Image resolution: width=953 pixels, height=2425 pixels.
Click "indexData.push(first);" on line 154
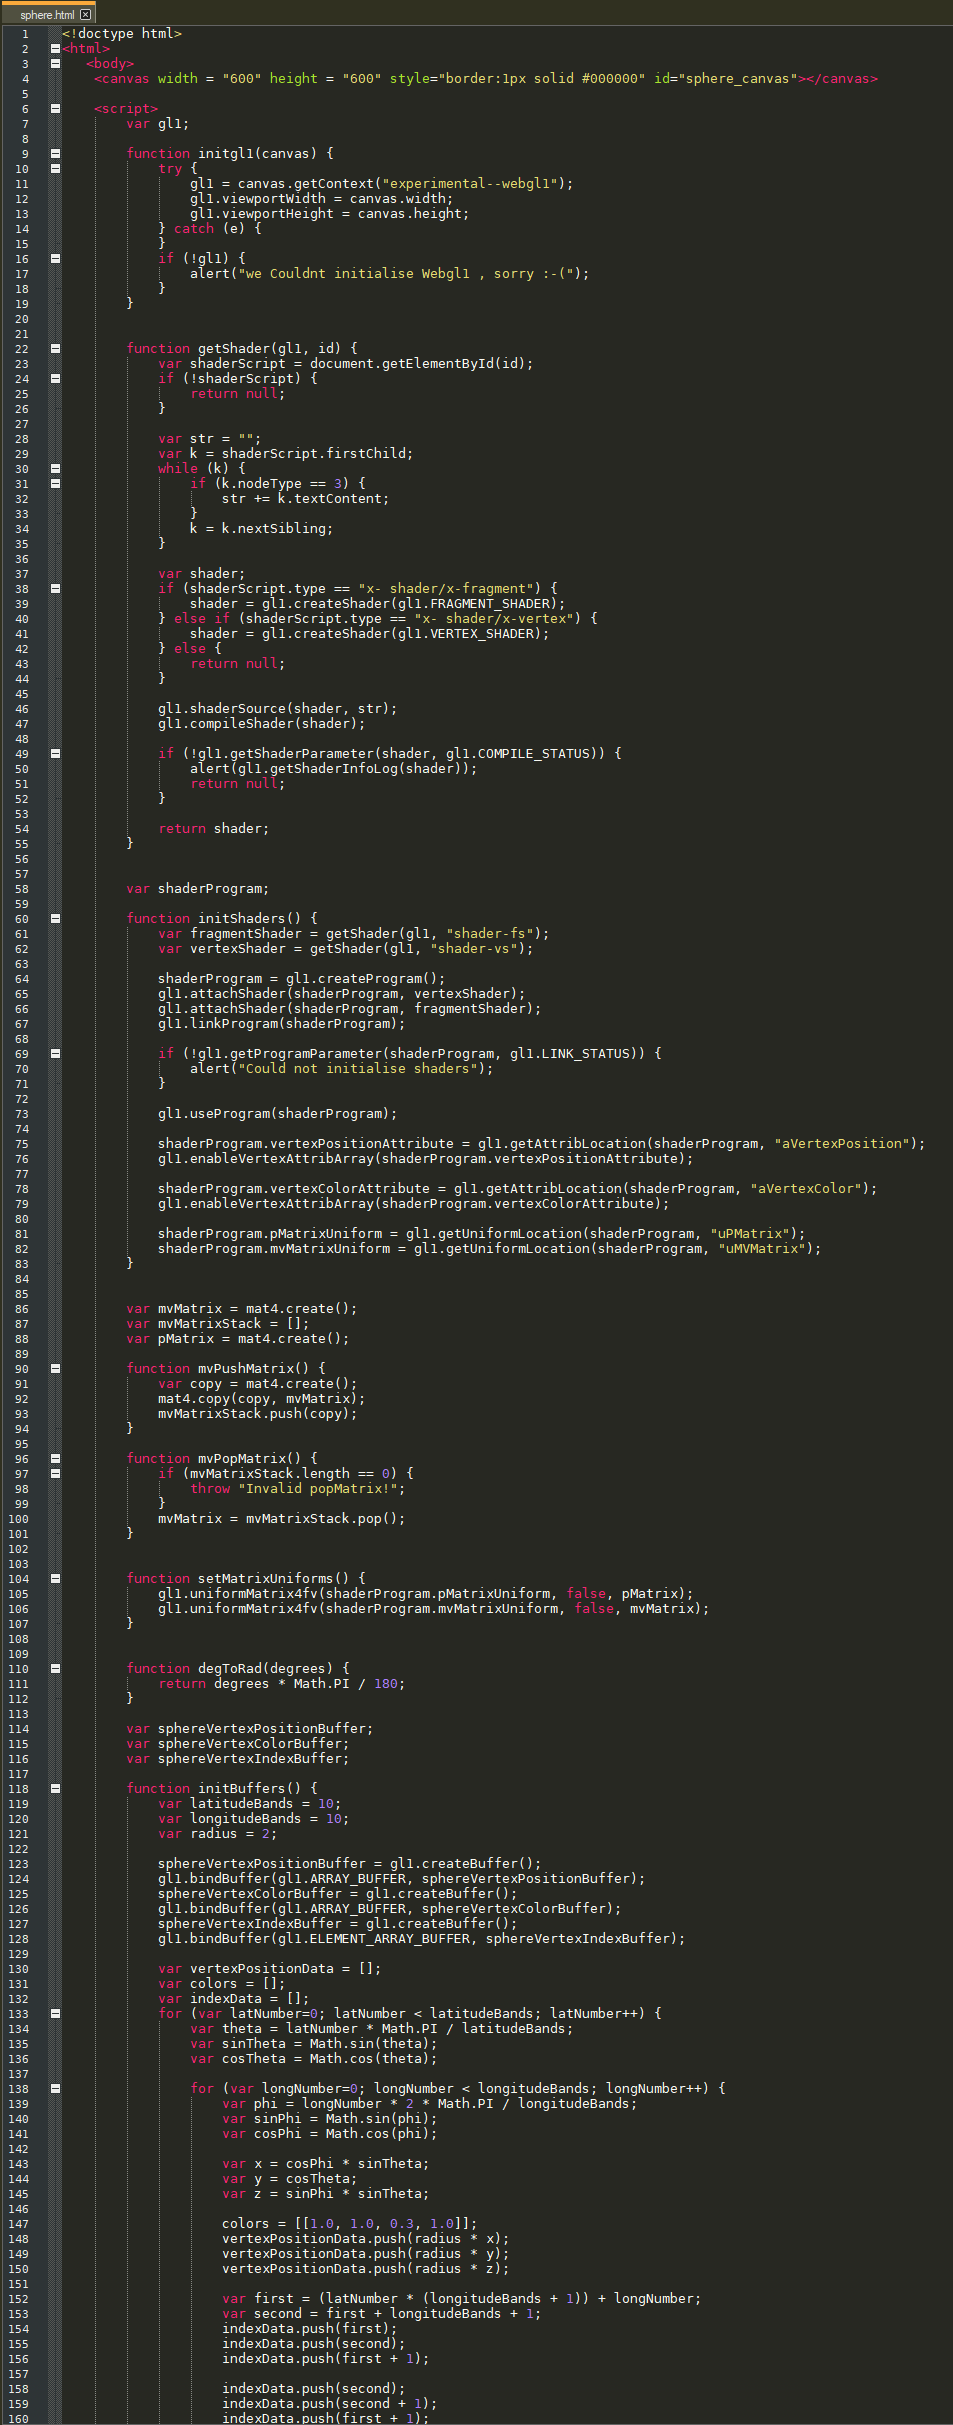tap(310, 2328)
